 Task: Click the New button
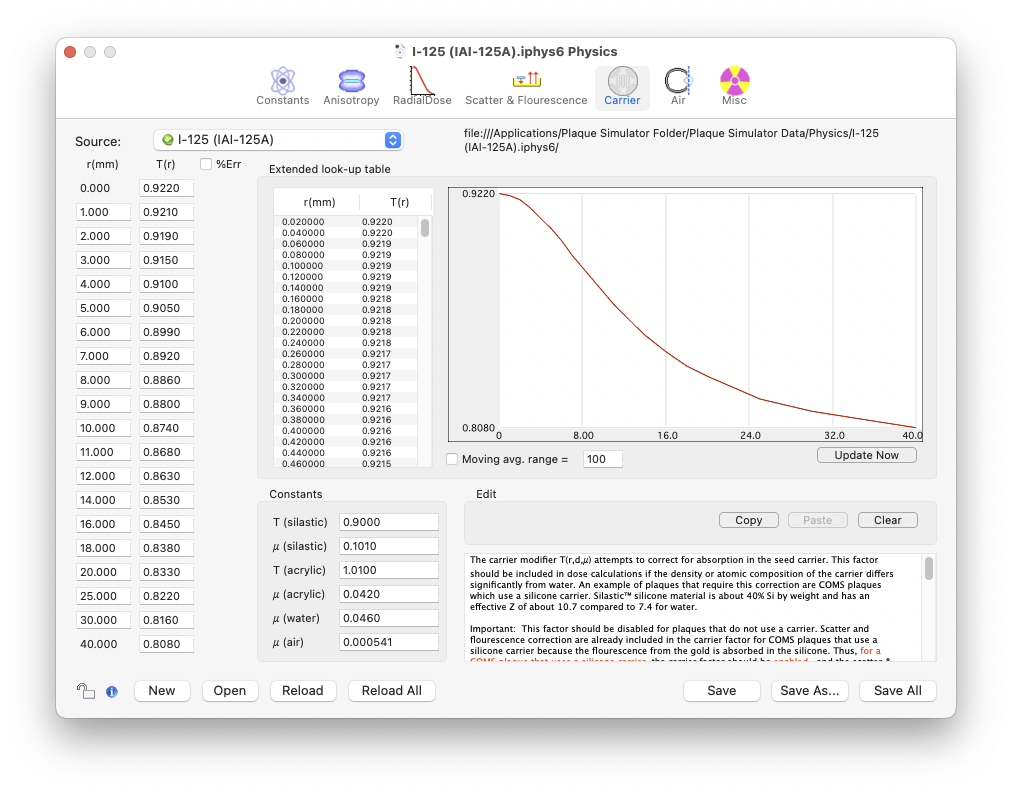[162, 691]
